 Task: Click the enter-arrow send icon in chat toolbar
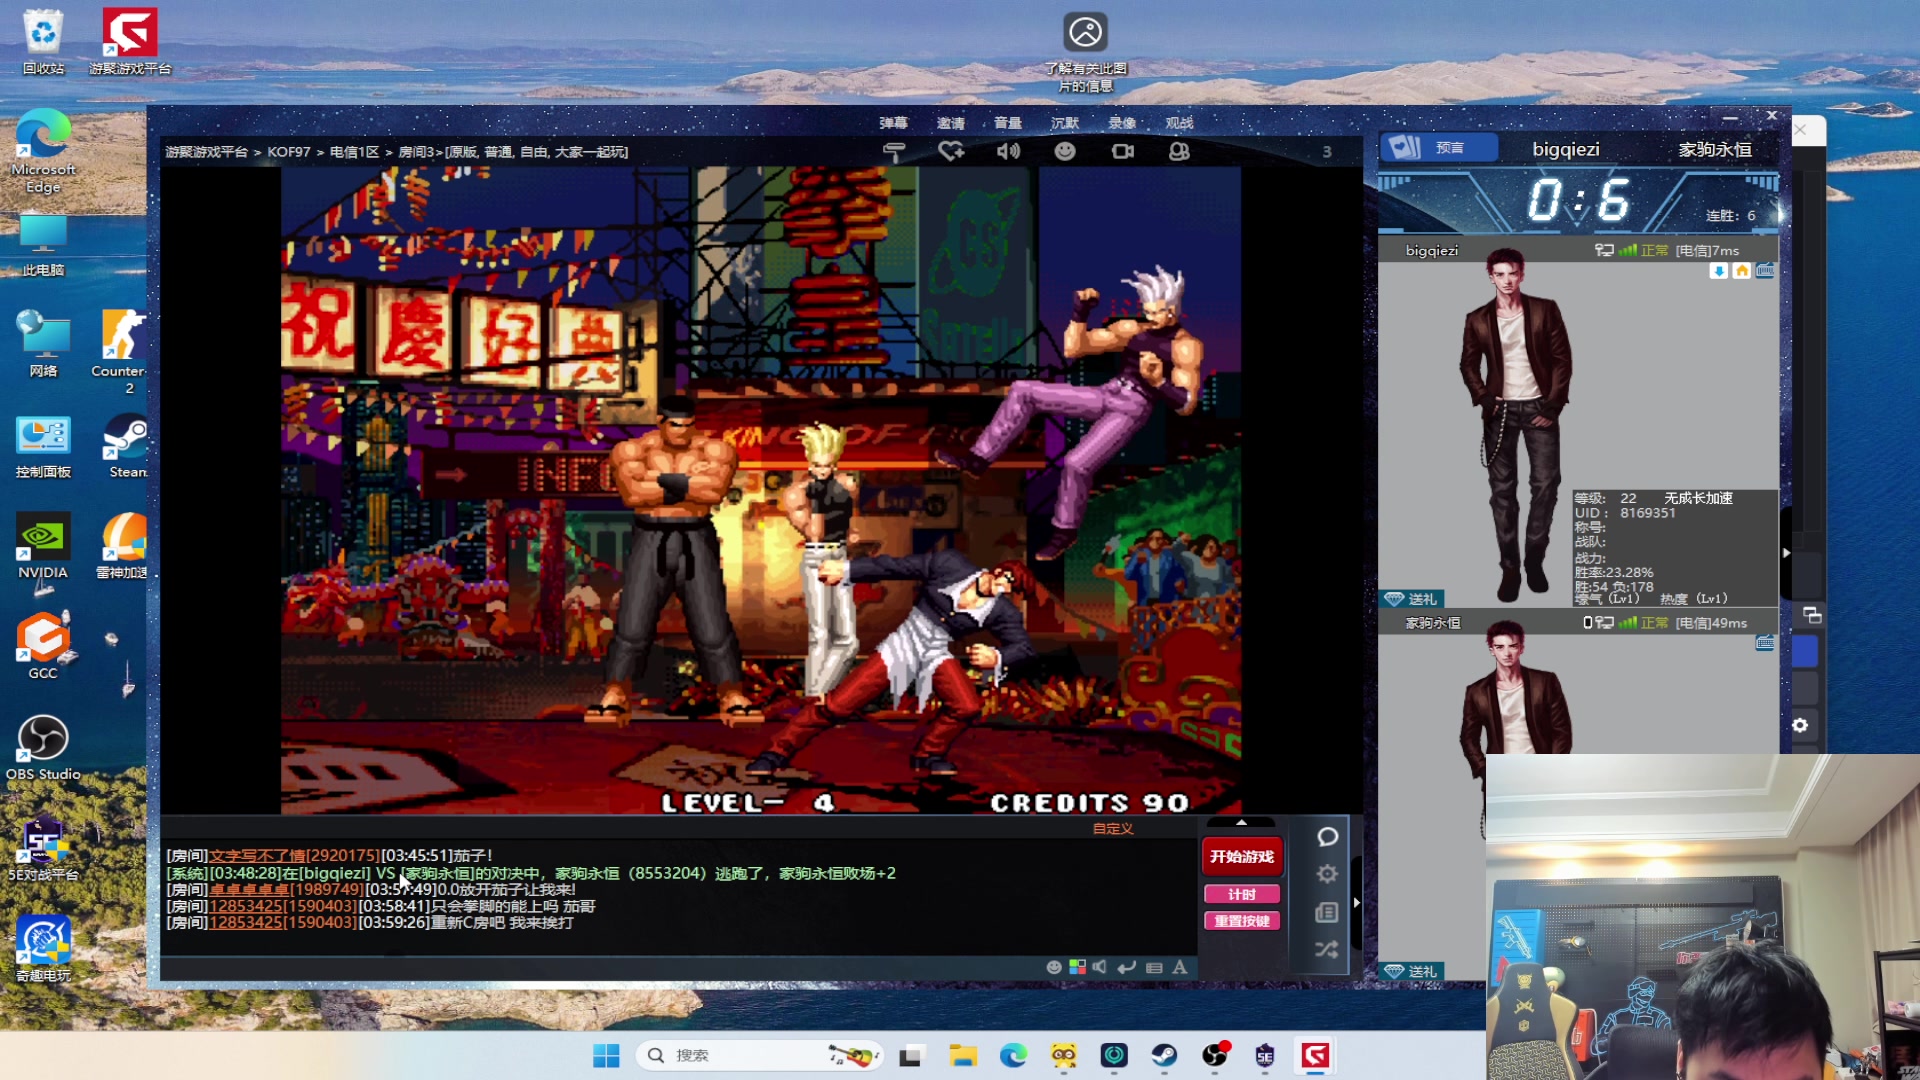1126,967
